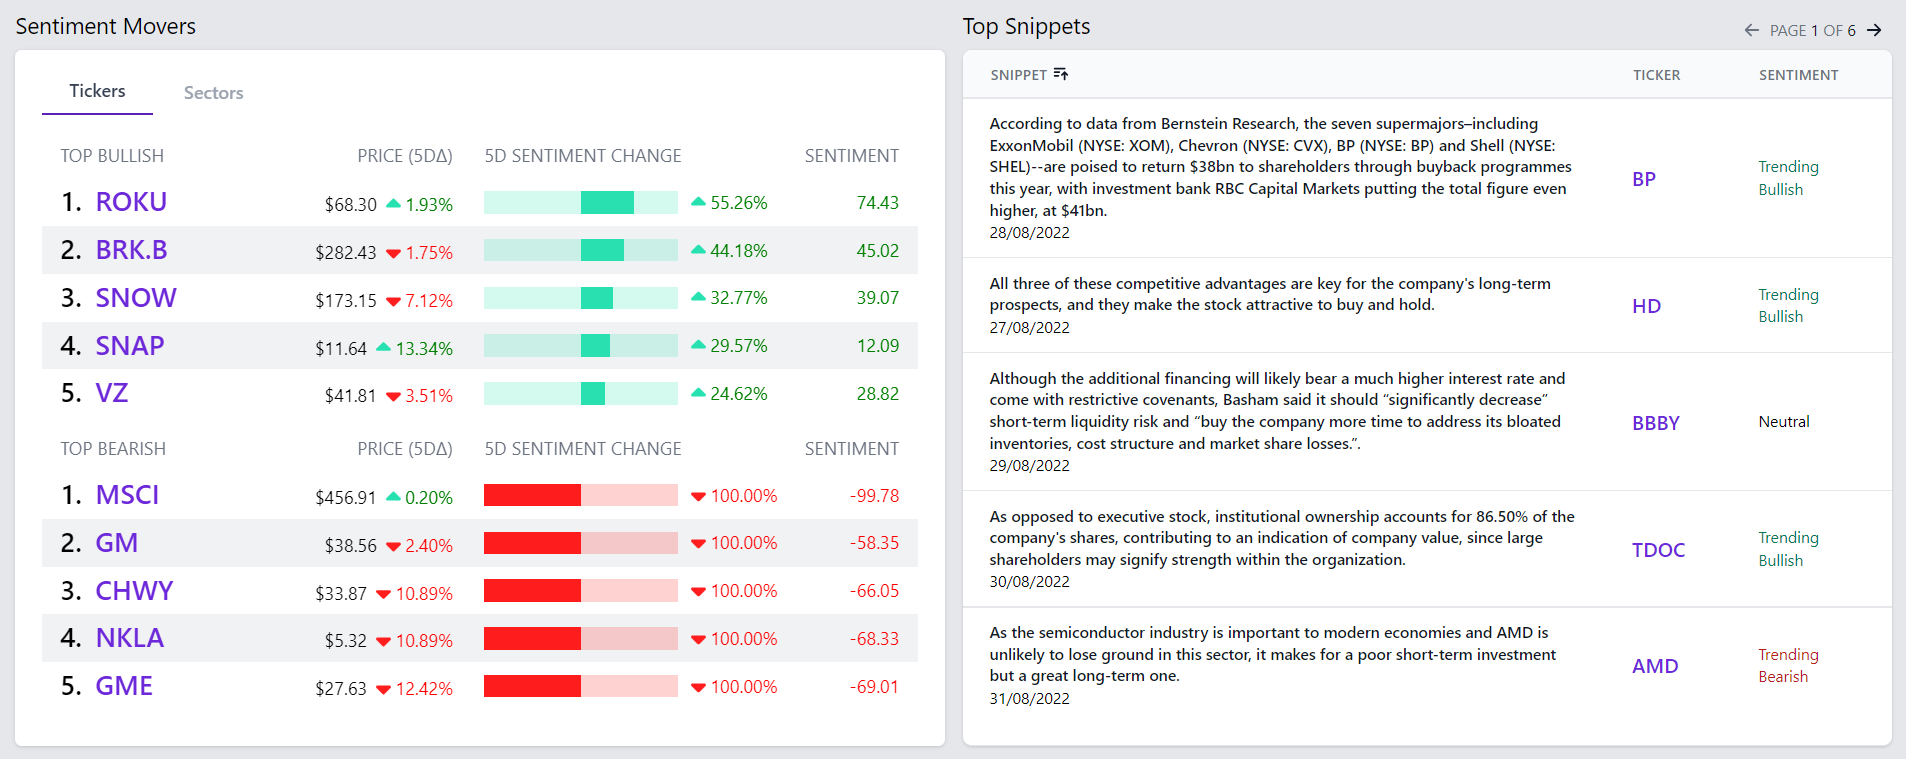This screenshot has width=1906, height=759.
Task: Open the CHWY ticker link
Action: click(134, 591)
